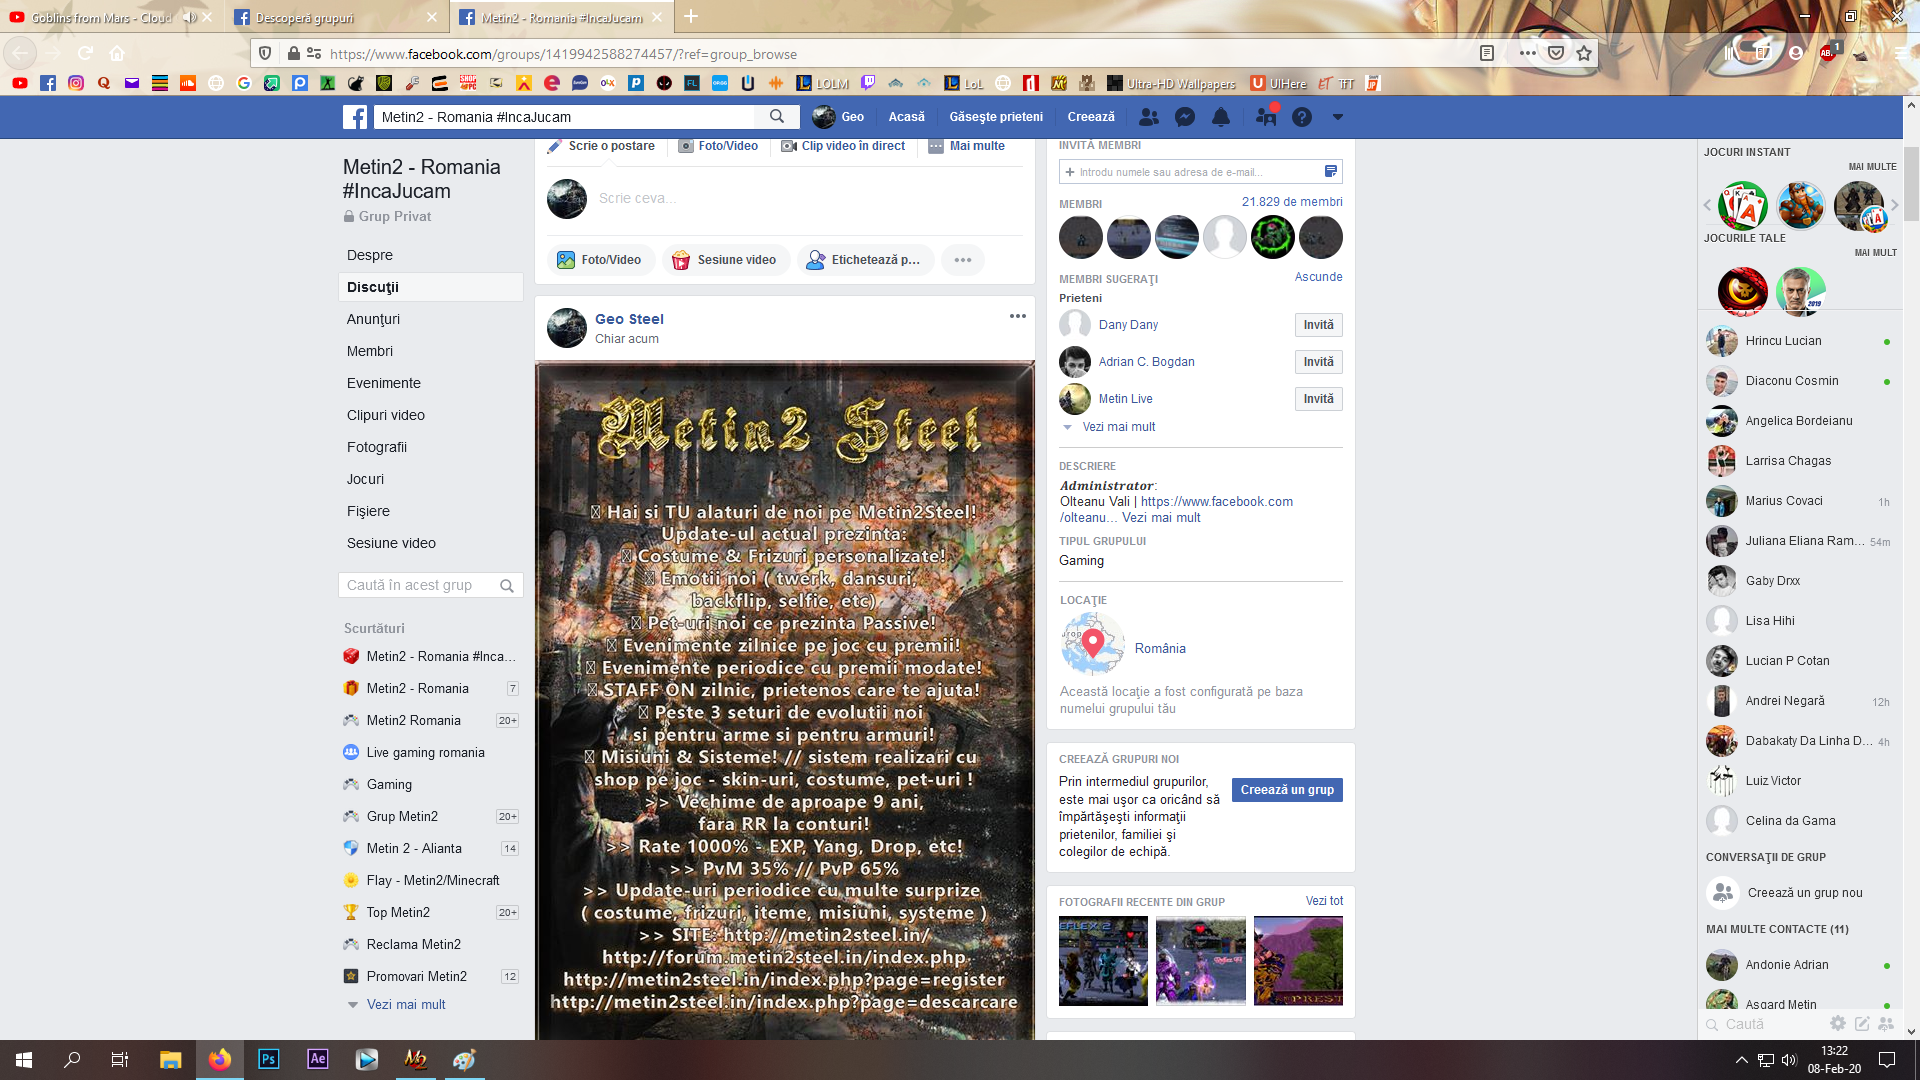Open the Top Metin2 shortcut
This screenshot has height=1080, width=1920.
click(431, 912)
